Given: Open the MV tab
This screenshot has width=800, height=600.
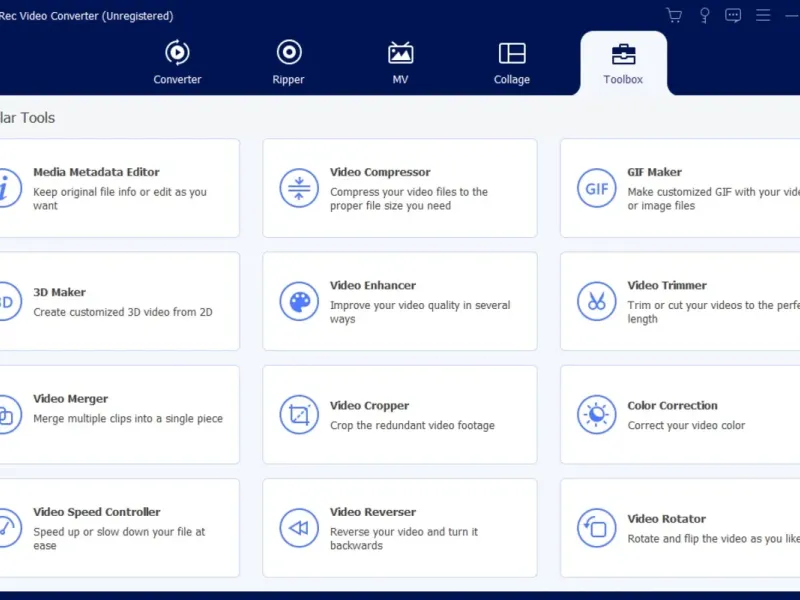Looking at the screenshot, I should pos(400,62).
